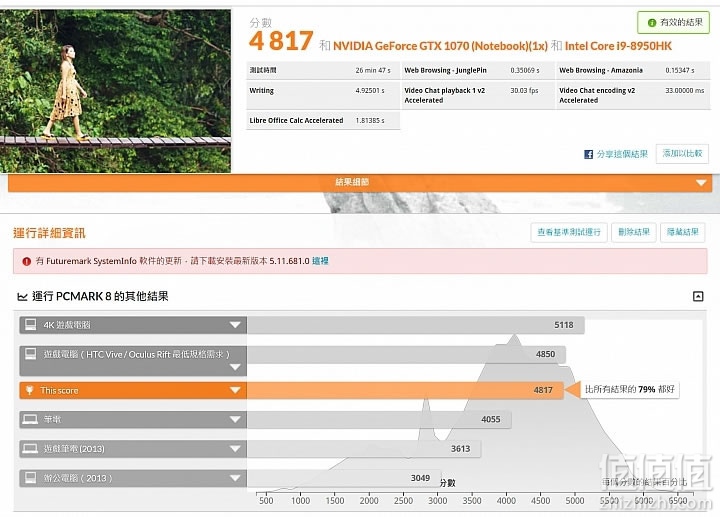Click the valid result badge button
The width and height of the screenshot is (720, 517).
[673, 22]
